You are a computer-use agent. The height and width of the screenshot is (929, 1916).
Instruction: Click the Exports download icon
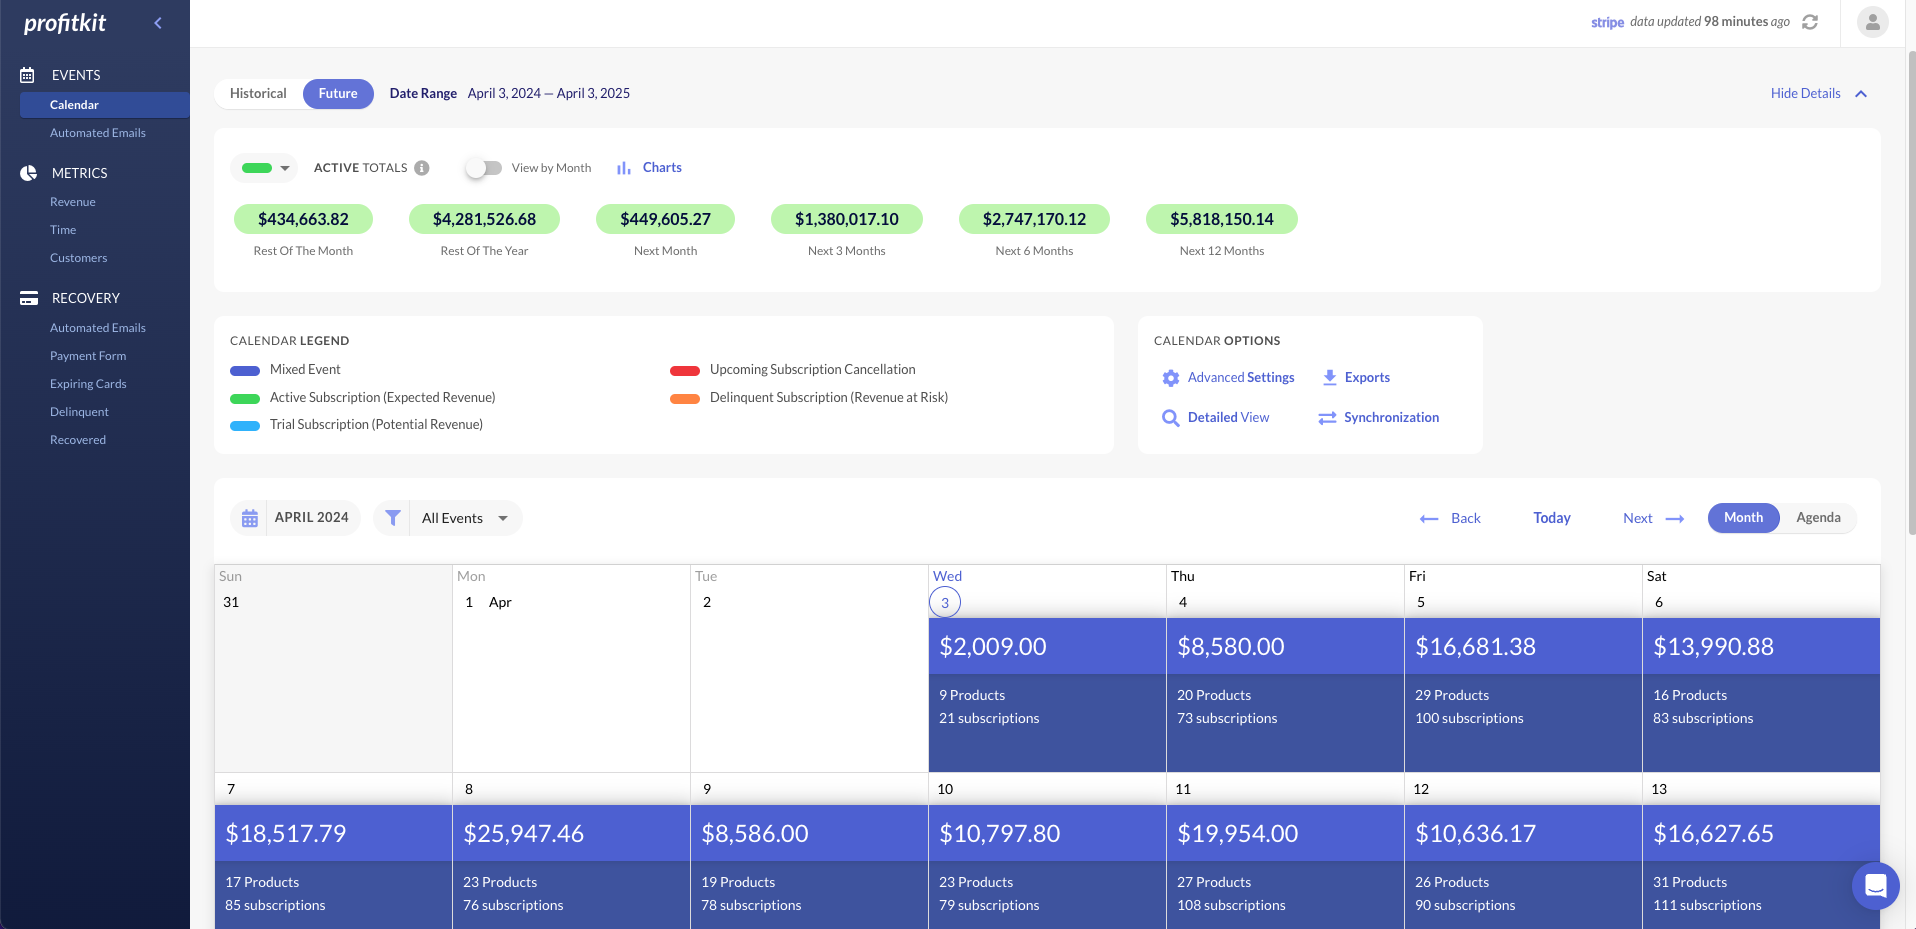[1330, 378]
